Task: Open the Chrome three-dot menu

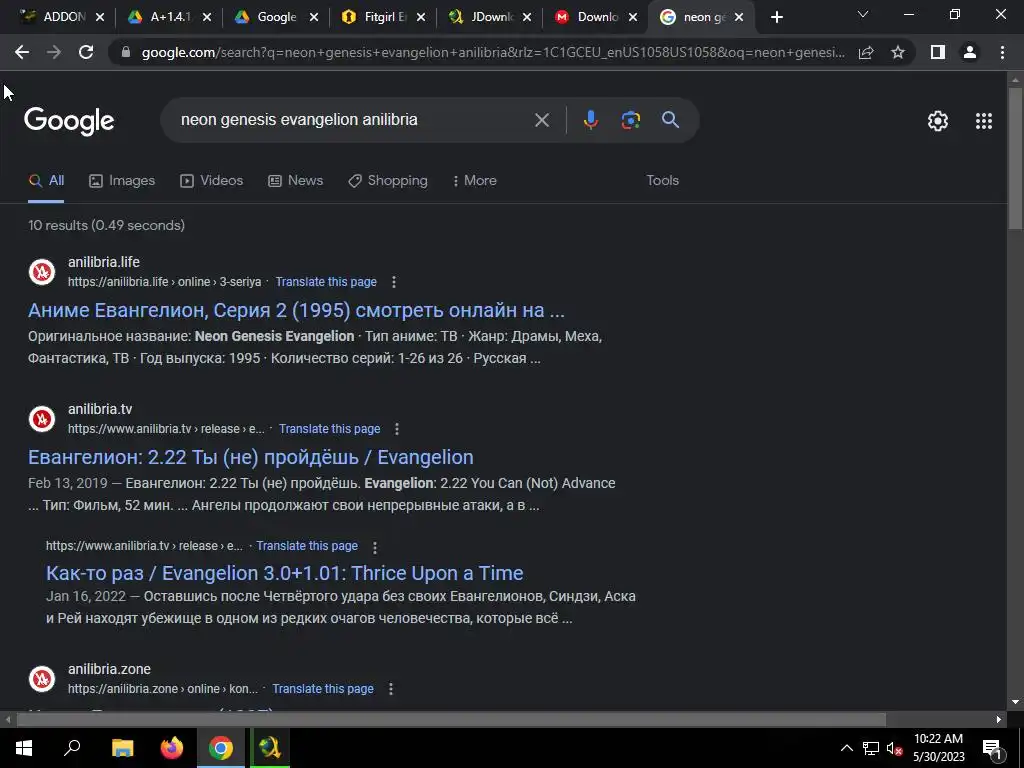Action: point(1002,52)
